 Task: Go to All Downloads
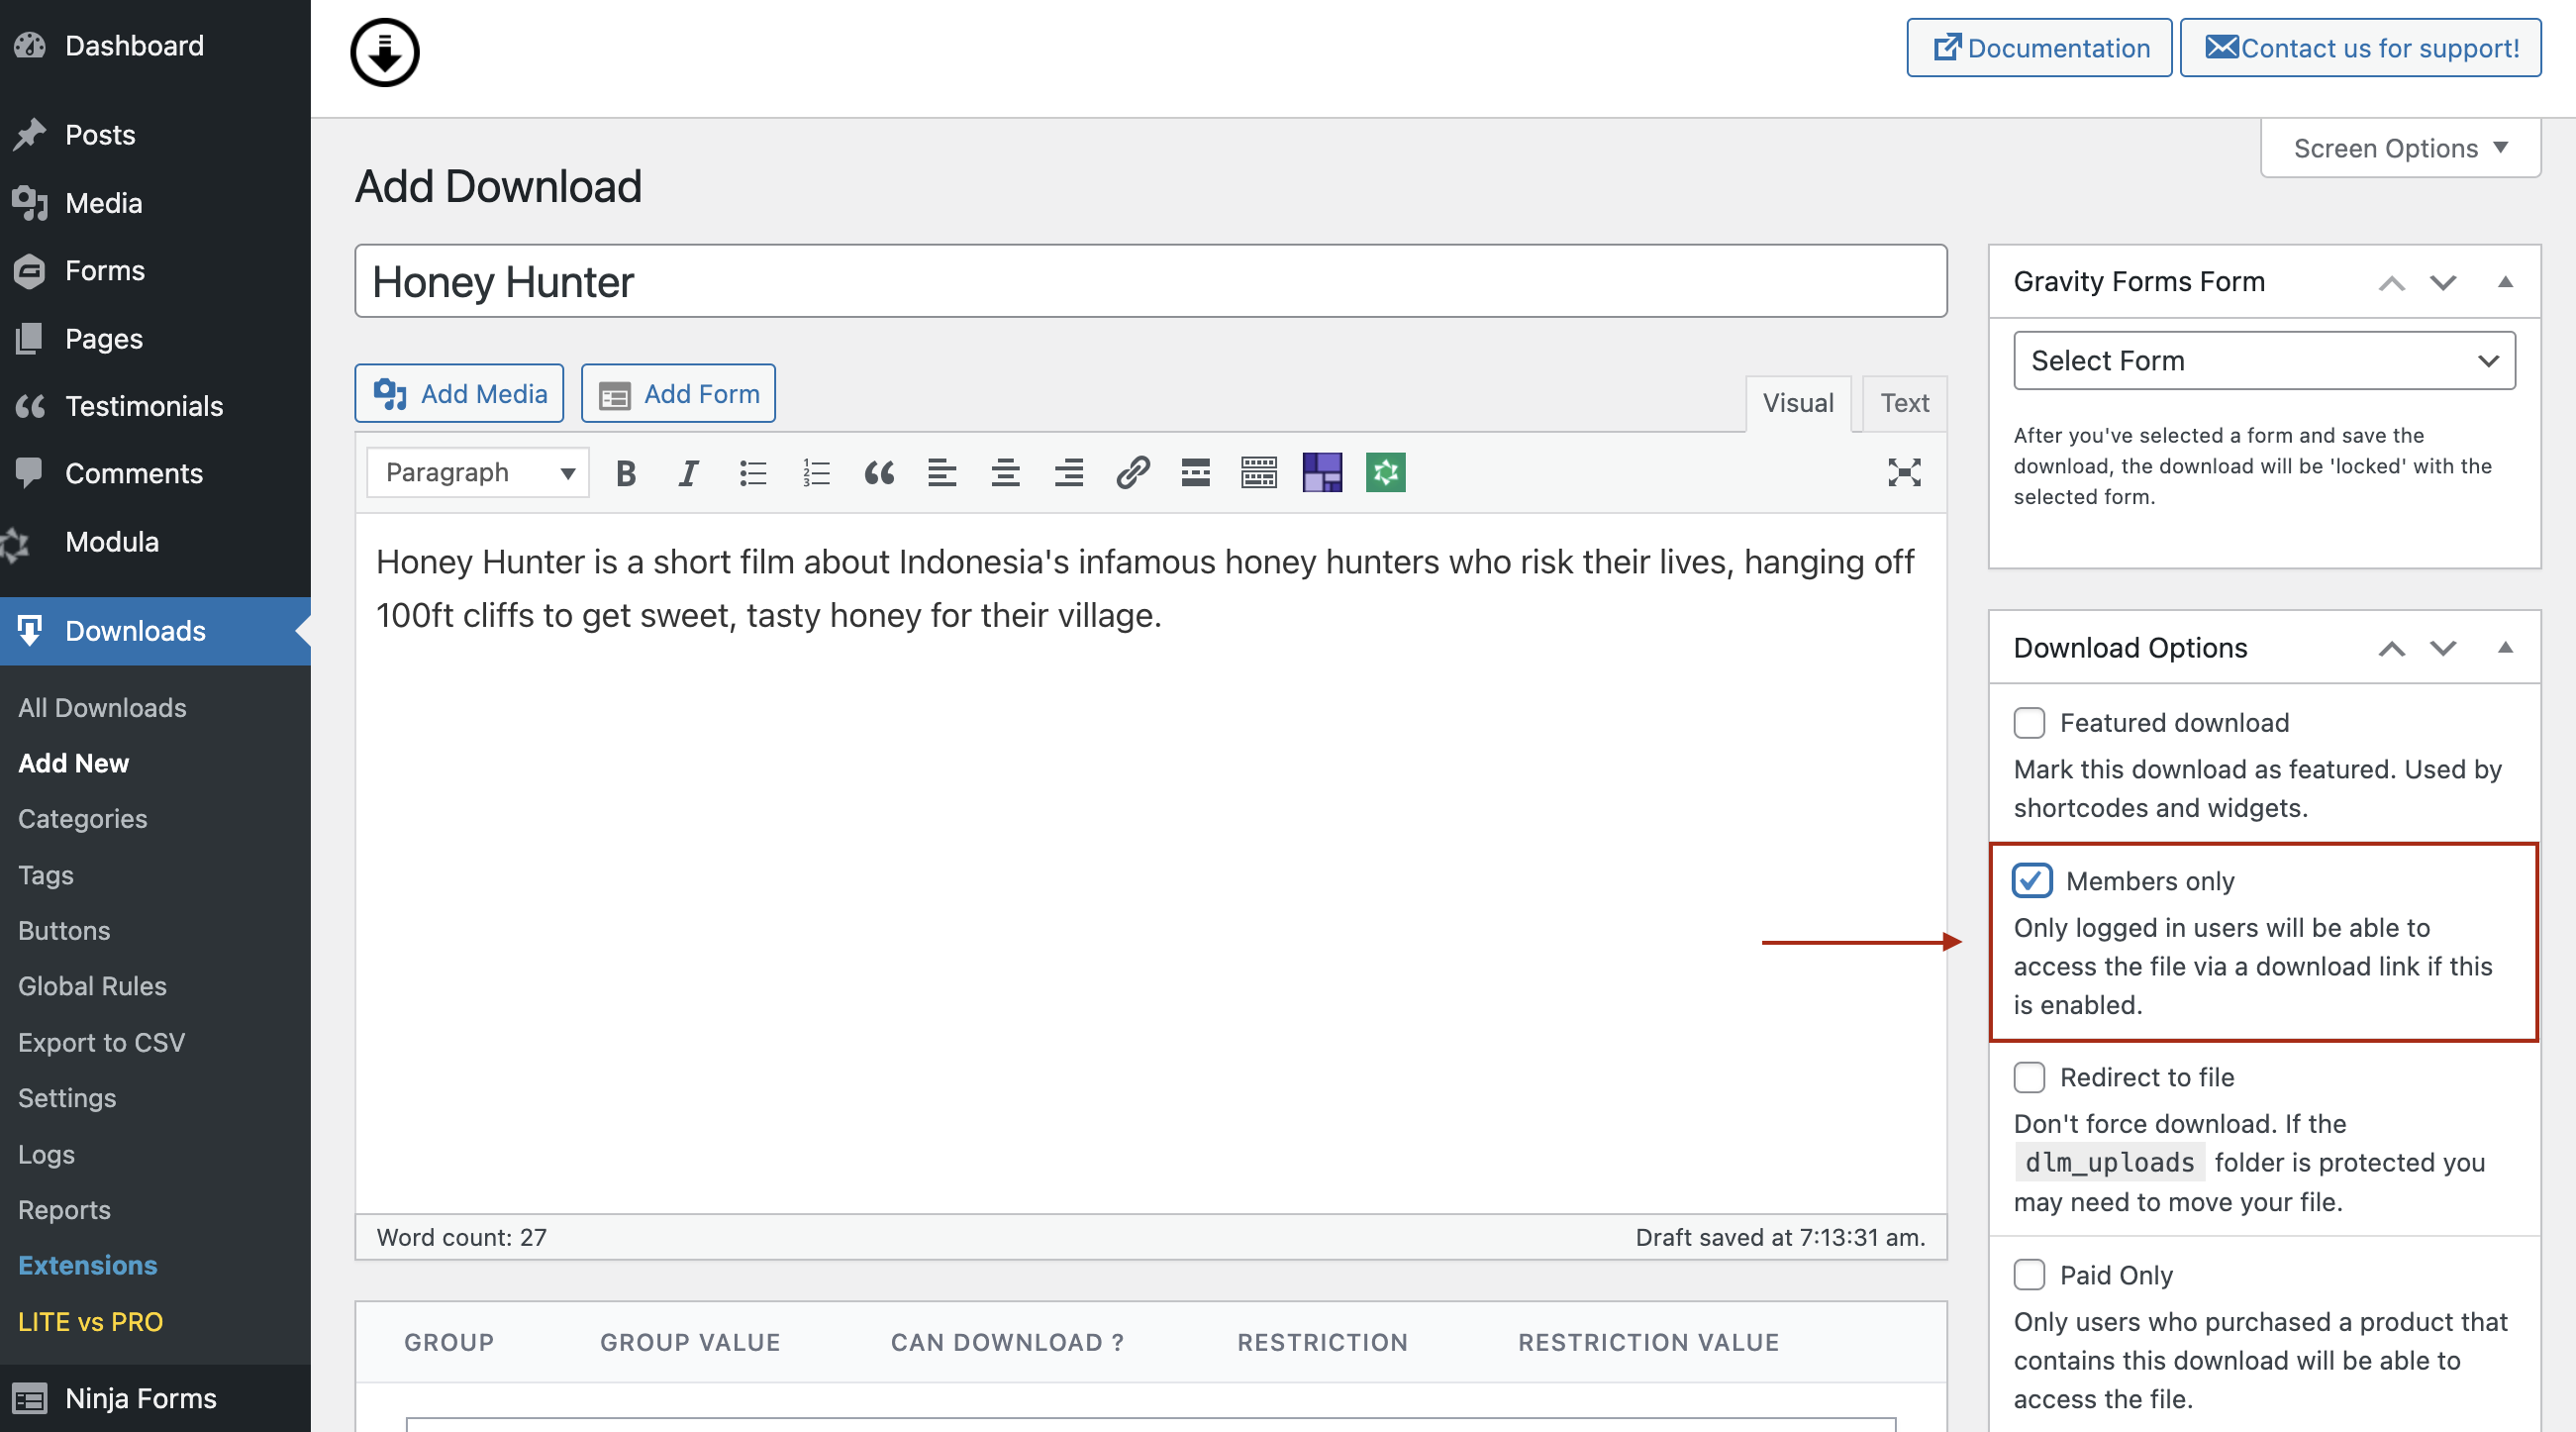click(x=102, y=707)
